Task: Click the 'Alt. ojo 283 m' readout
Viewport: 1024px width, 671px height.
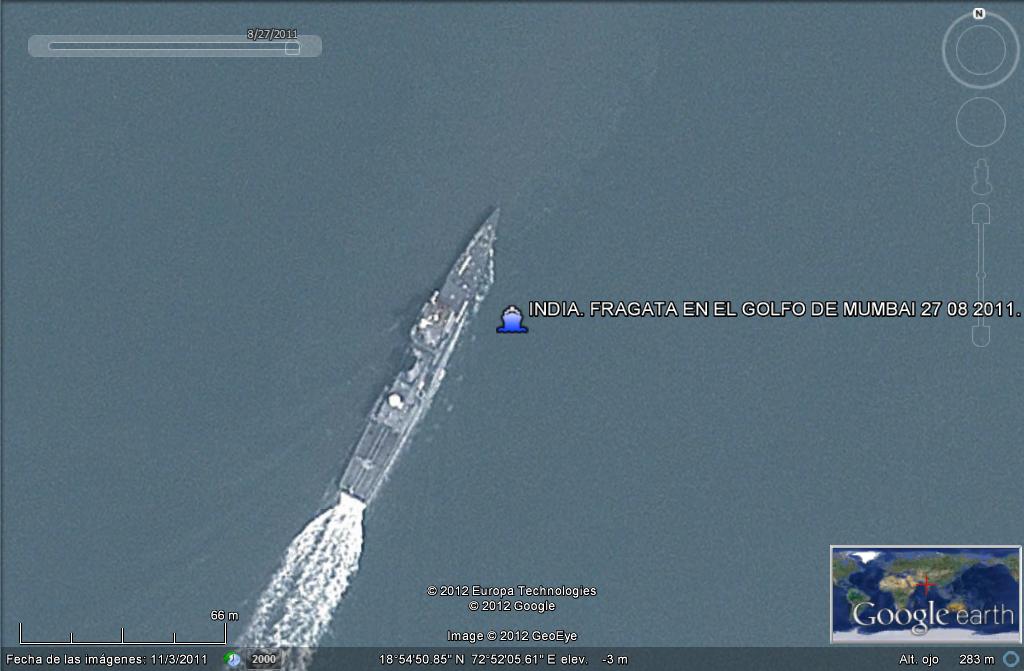Action: 946,659
